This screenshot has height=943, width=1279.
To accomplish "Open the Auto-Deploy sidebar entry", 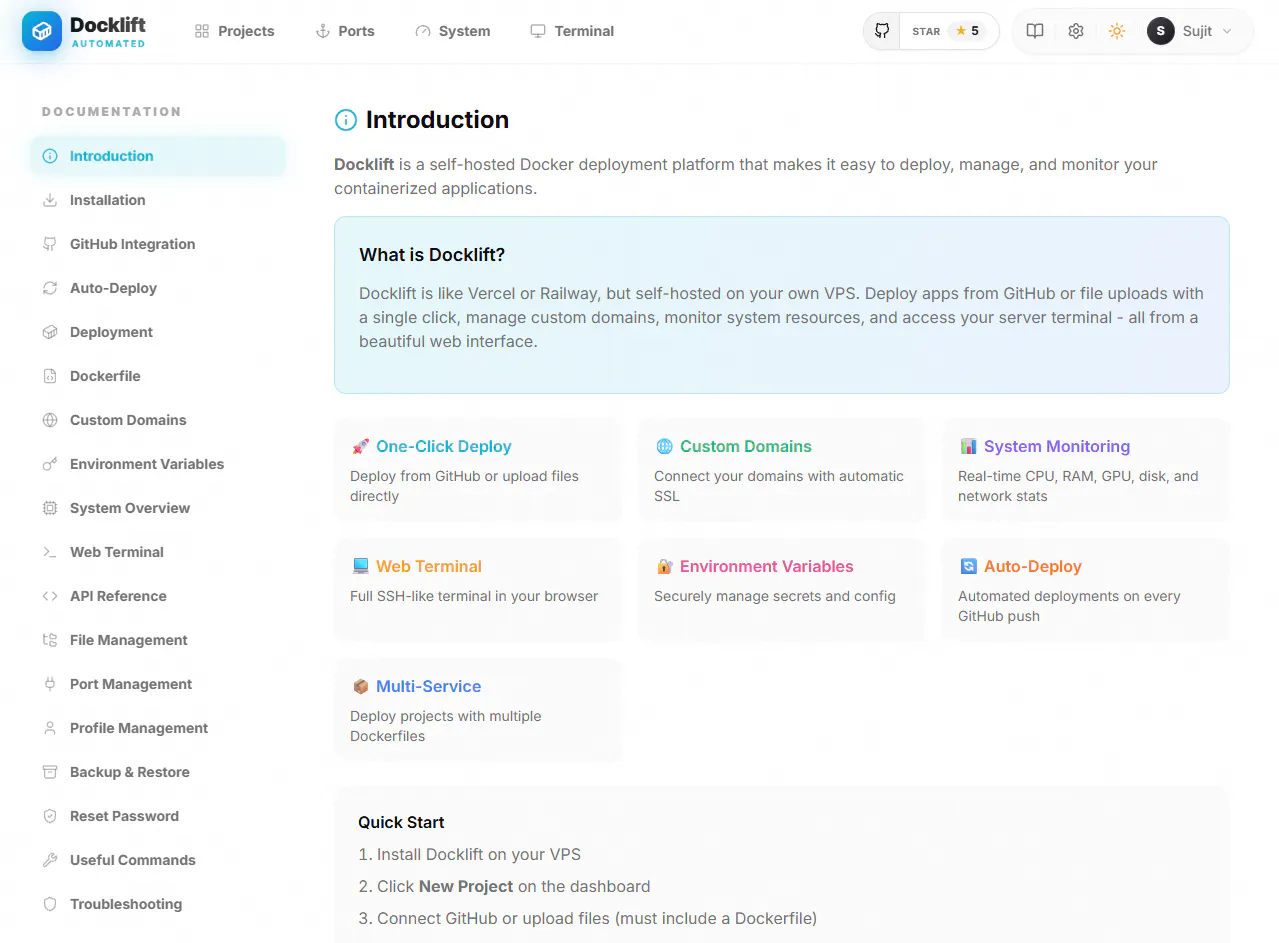I will click(x=158, y=288).
